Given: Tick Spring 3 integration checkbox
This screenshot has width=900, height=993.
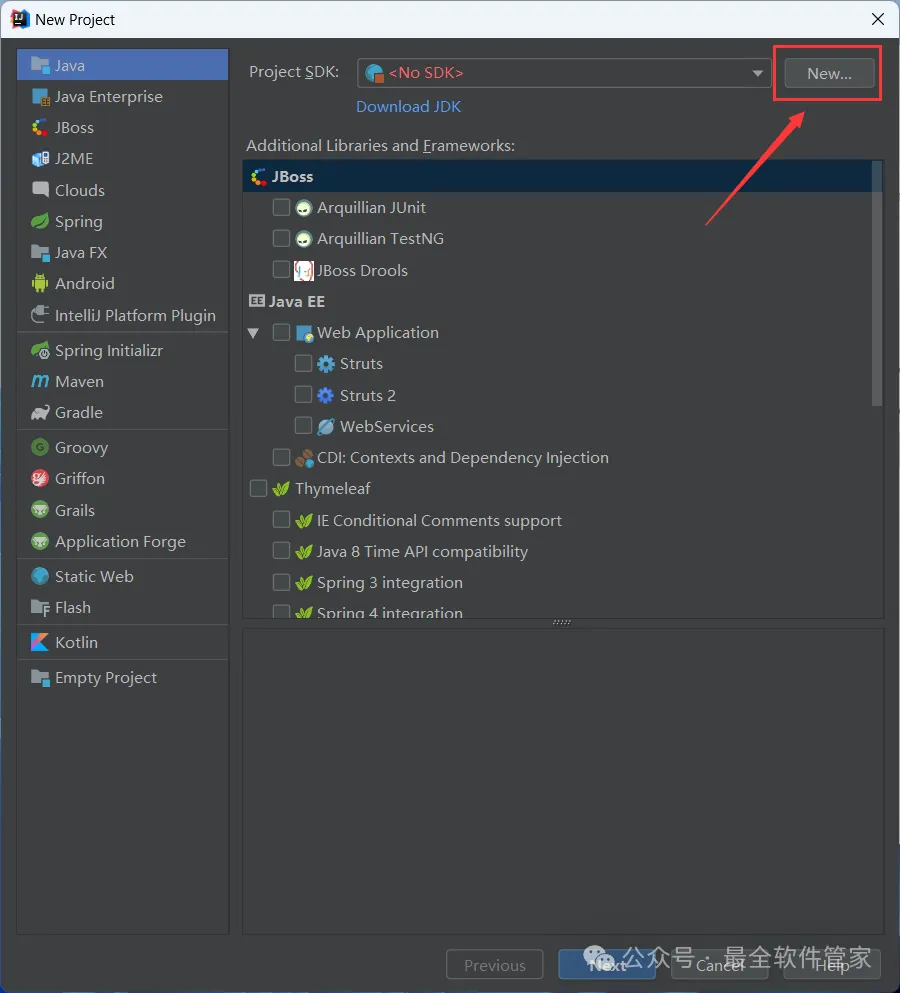Looking at the screenshot, I should pos(281,582).
